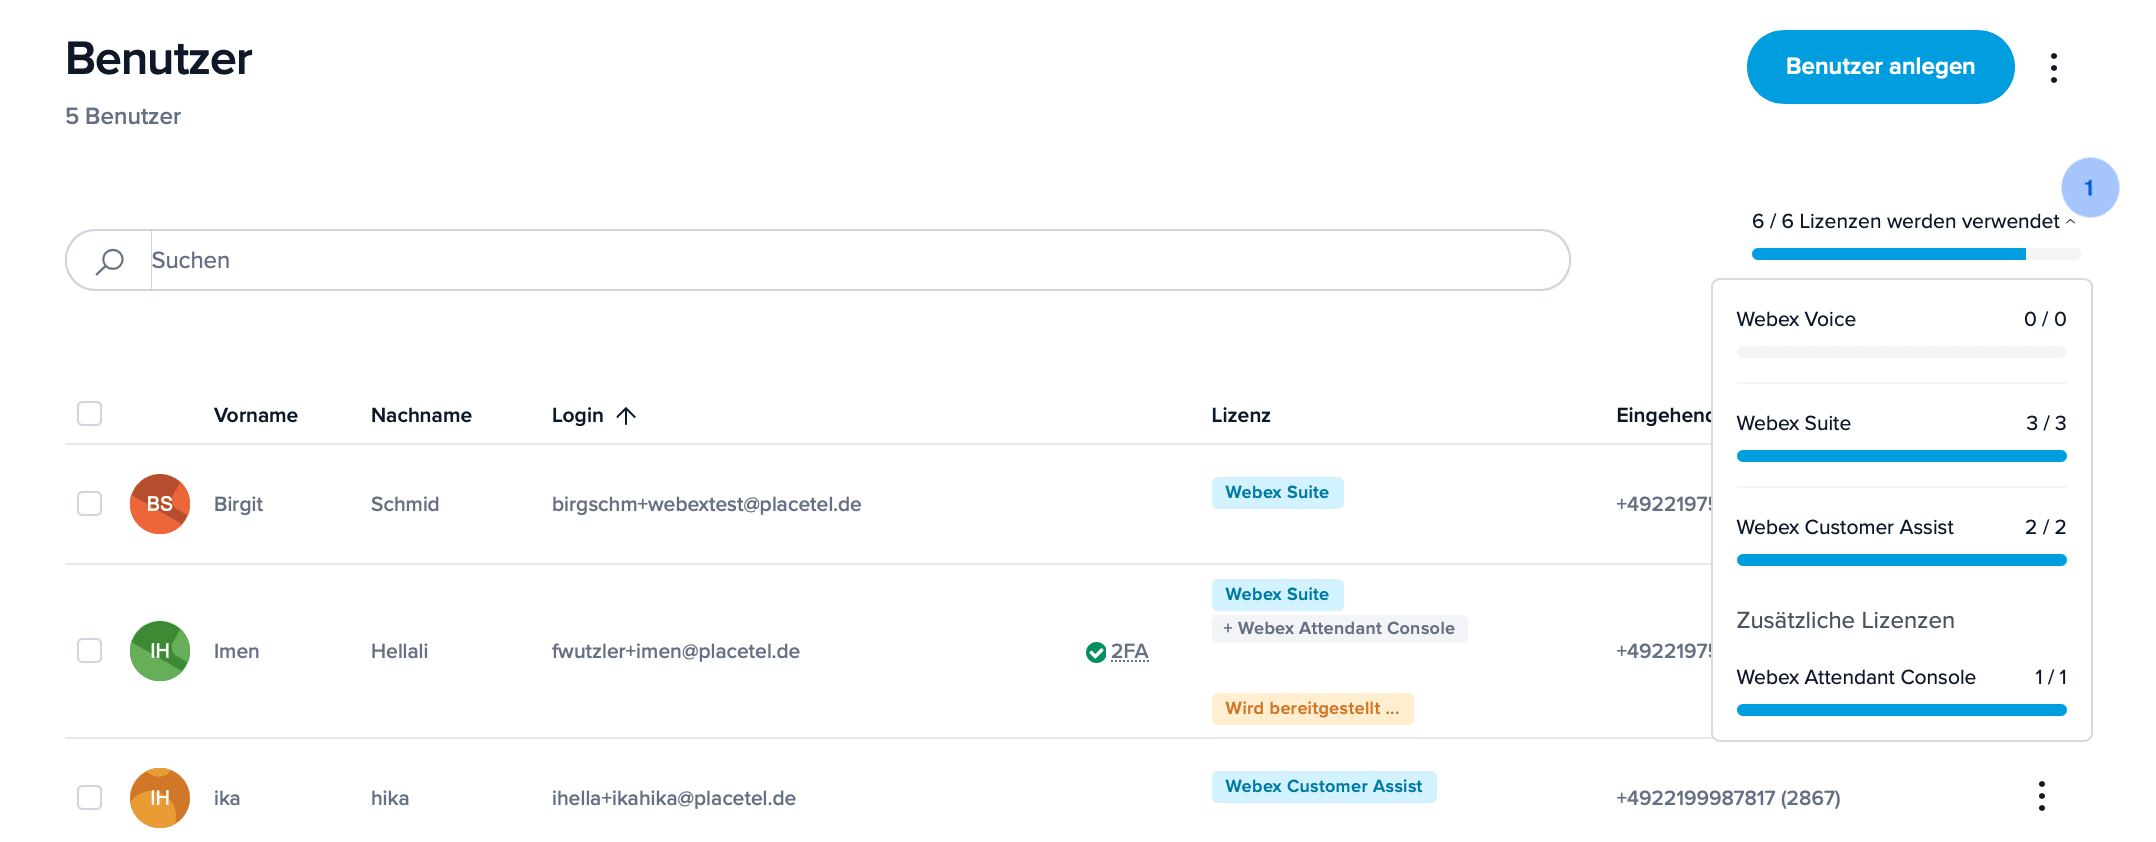Viewport: 2156px width, 842px height.
Task: Click the magnifier search icon
Action: click(110, 261)
